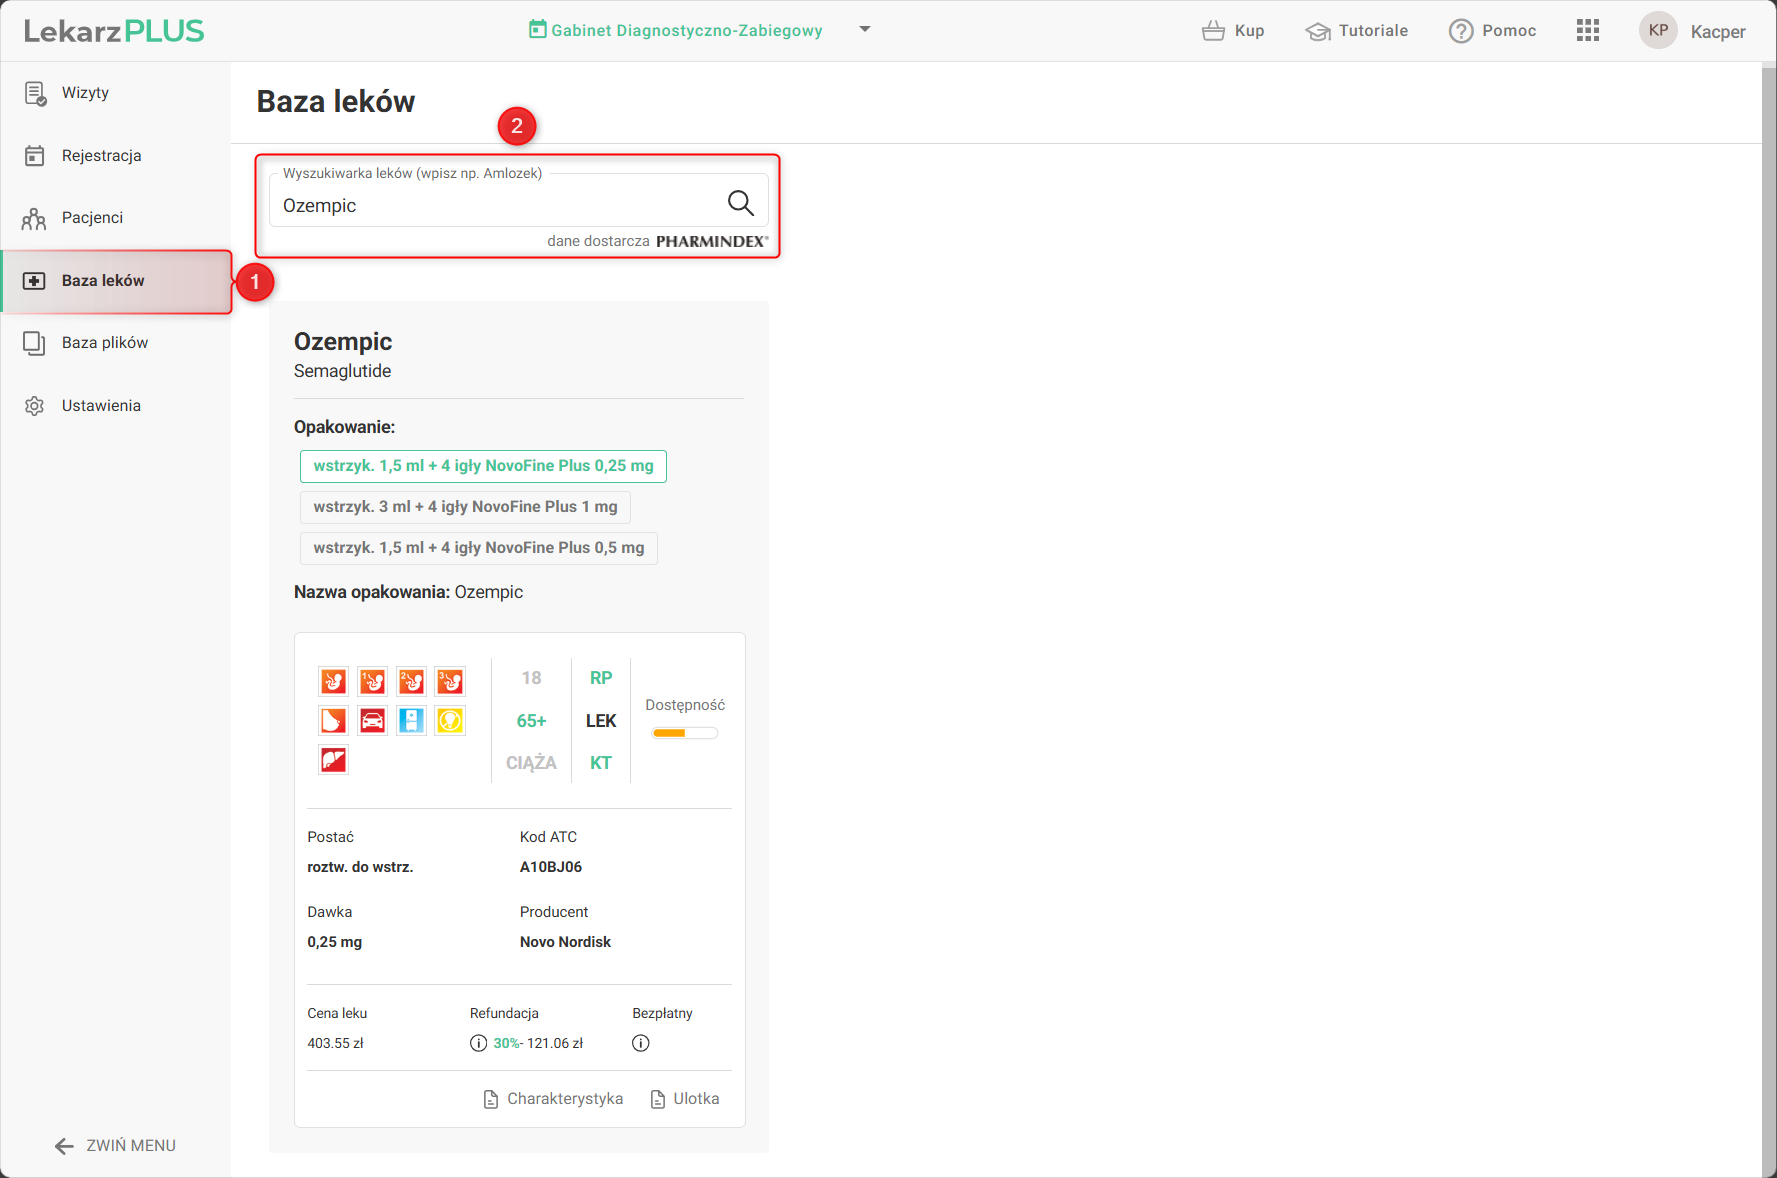Click the breastfeeding warning icon
Viewport: 1777px width, 1178px height.
(x=334, y=721)
